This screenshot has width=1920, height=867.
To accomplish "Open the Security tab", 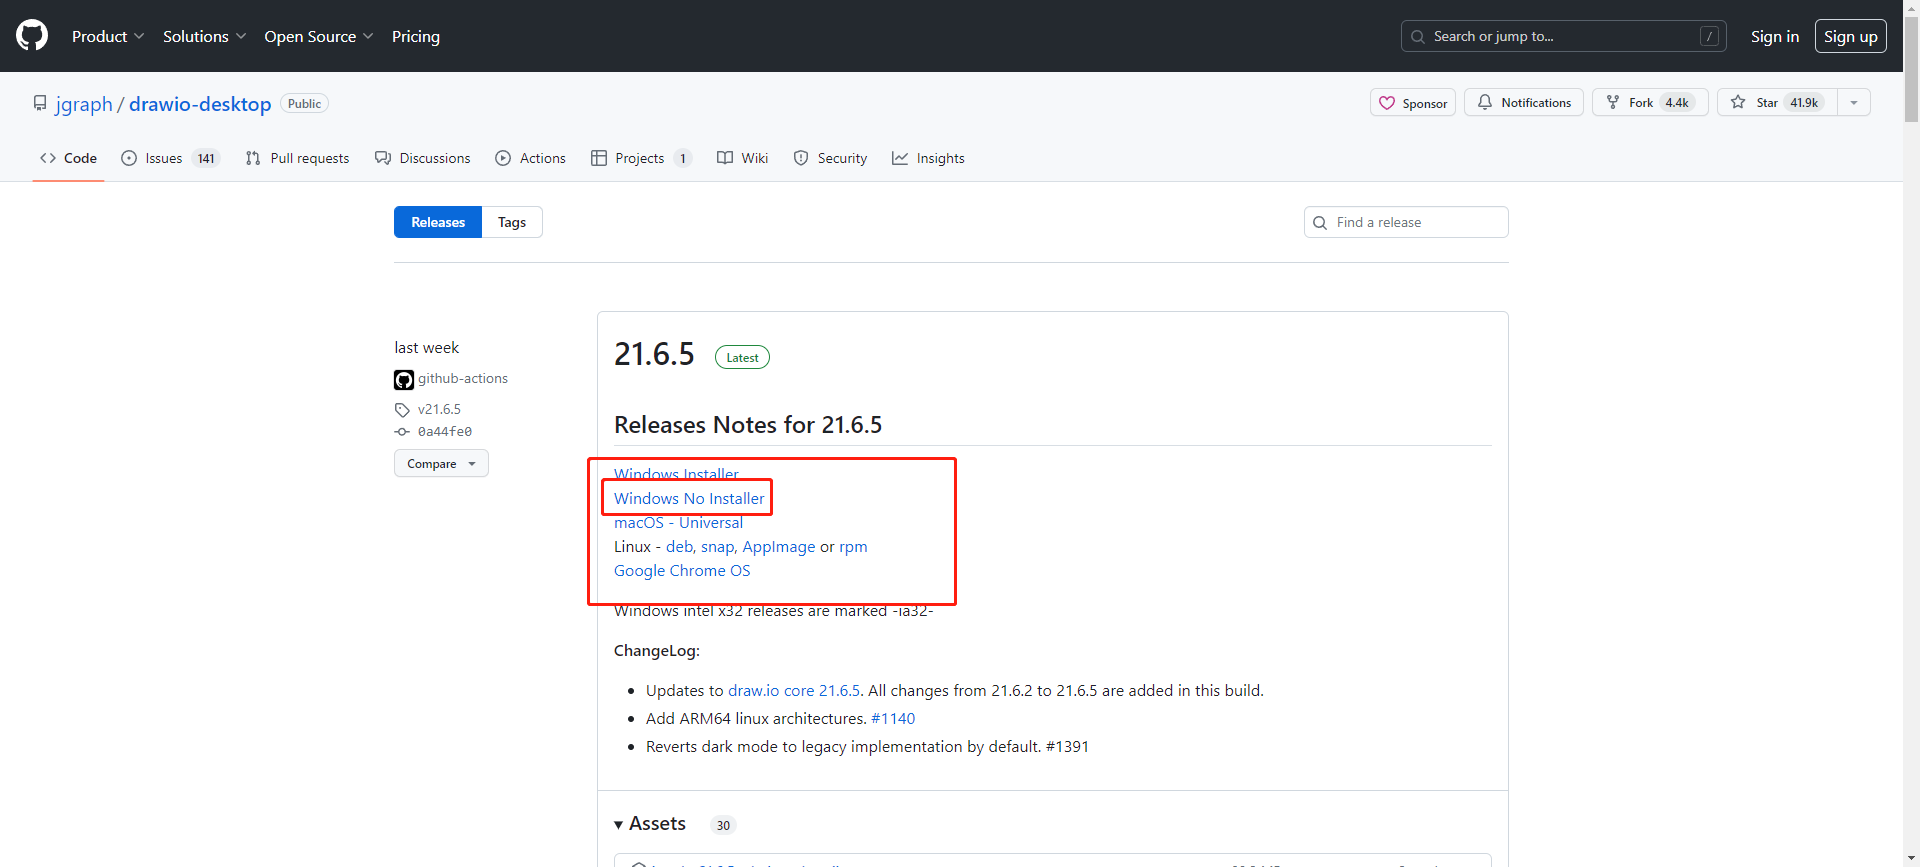I will tap(830, 158).
